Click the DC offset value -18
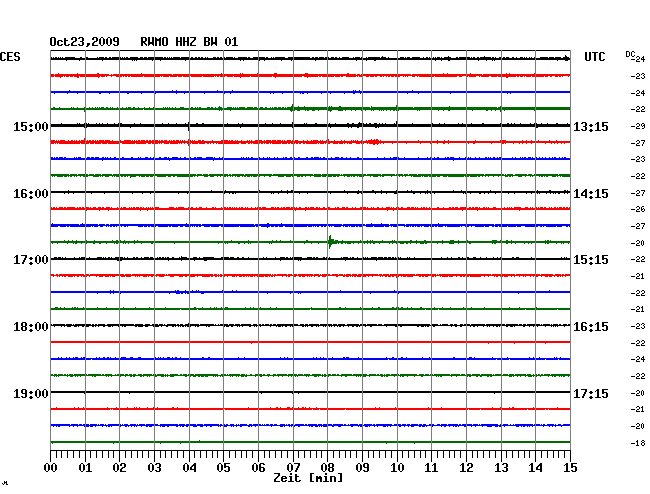 tap(638, 443)
